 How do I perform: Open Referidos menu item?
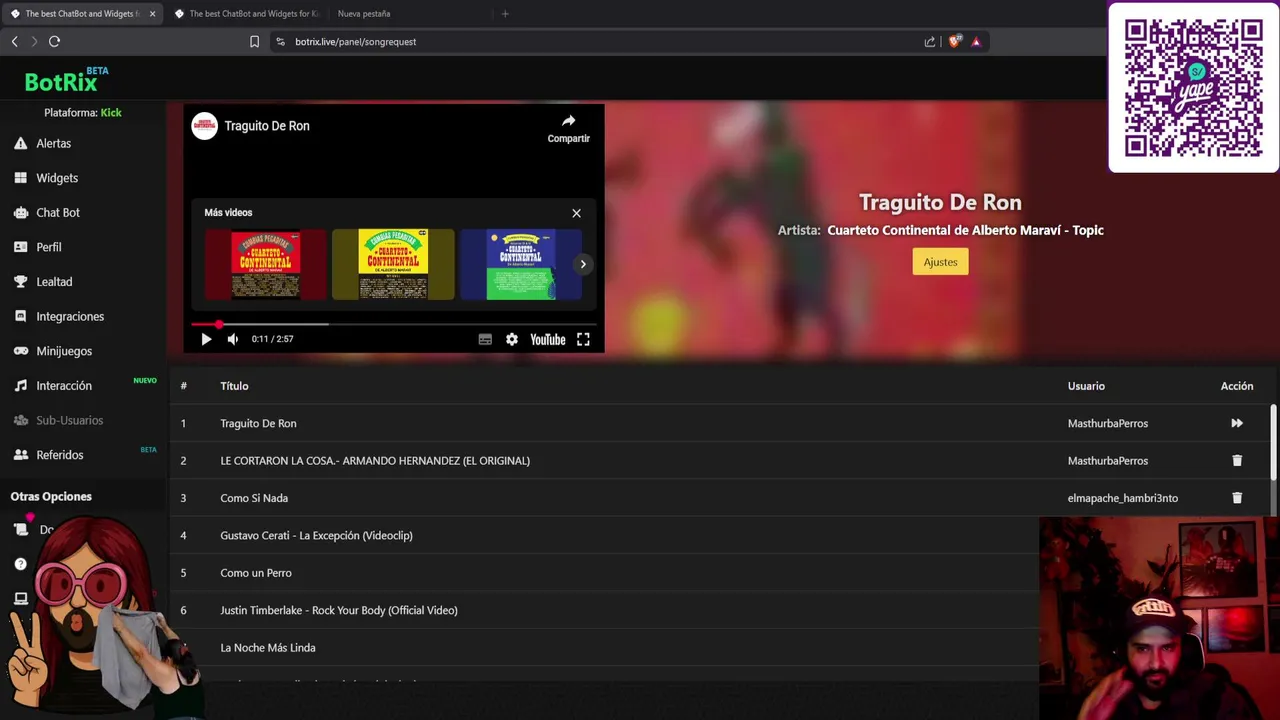coord(60,455)
